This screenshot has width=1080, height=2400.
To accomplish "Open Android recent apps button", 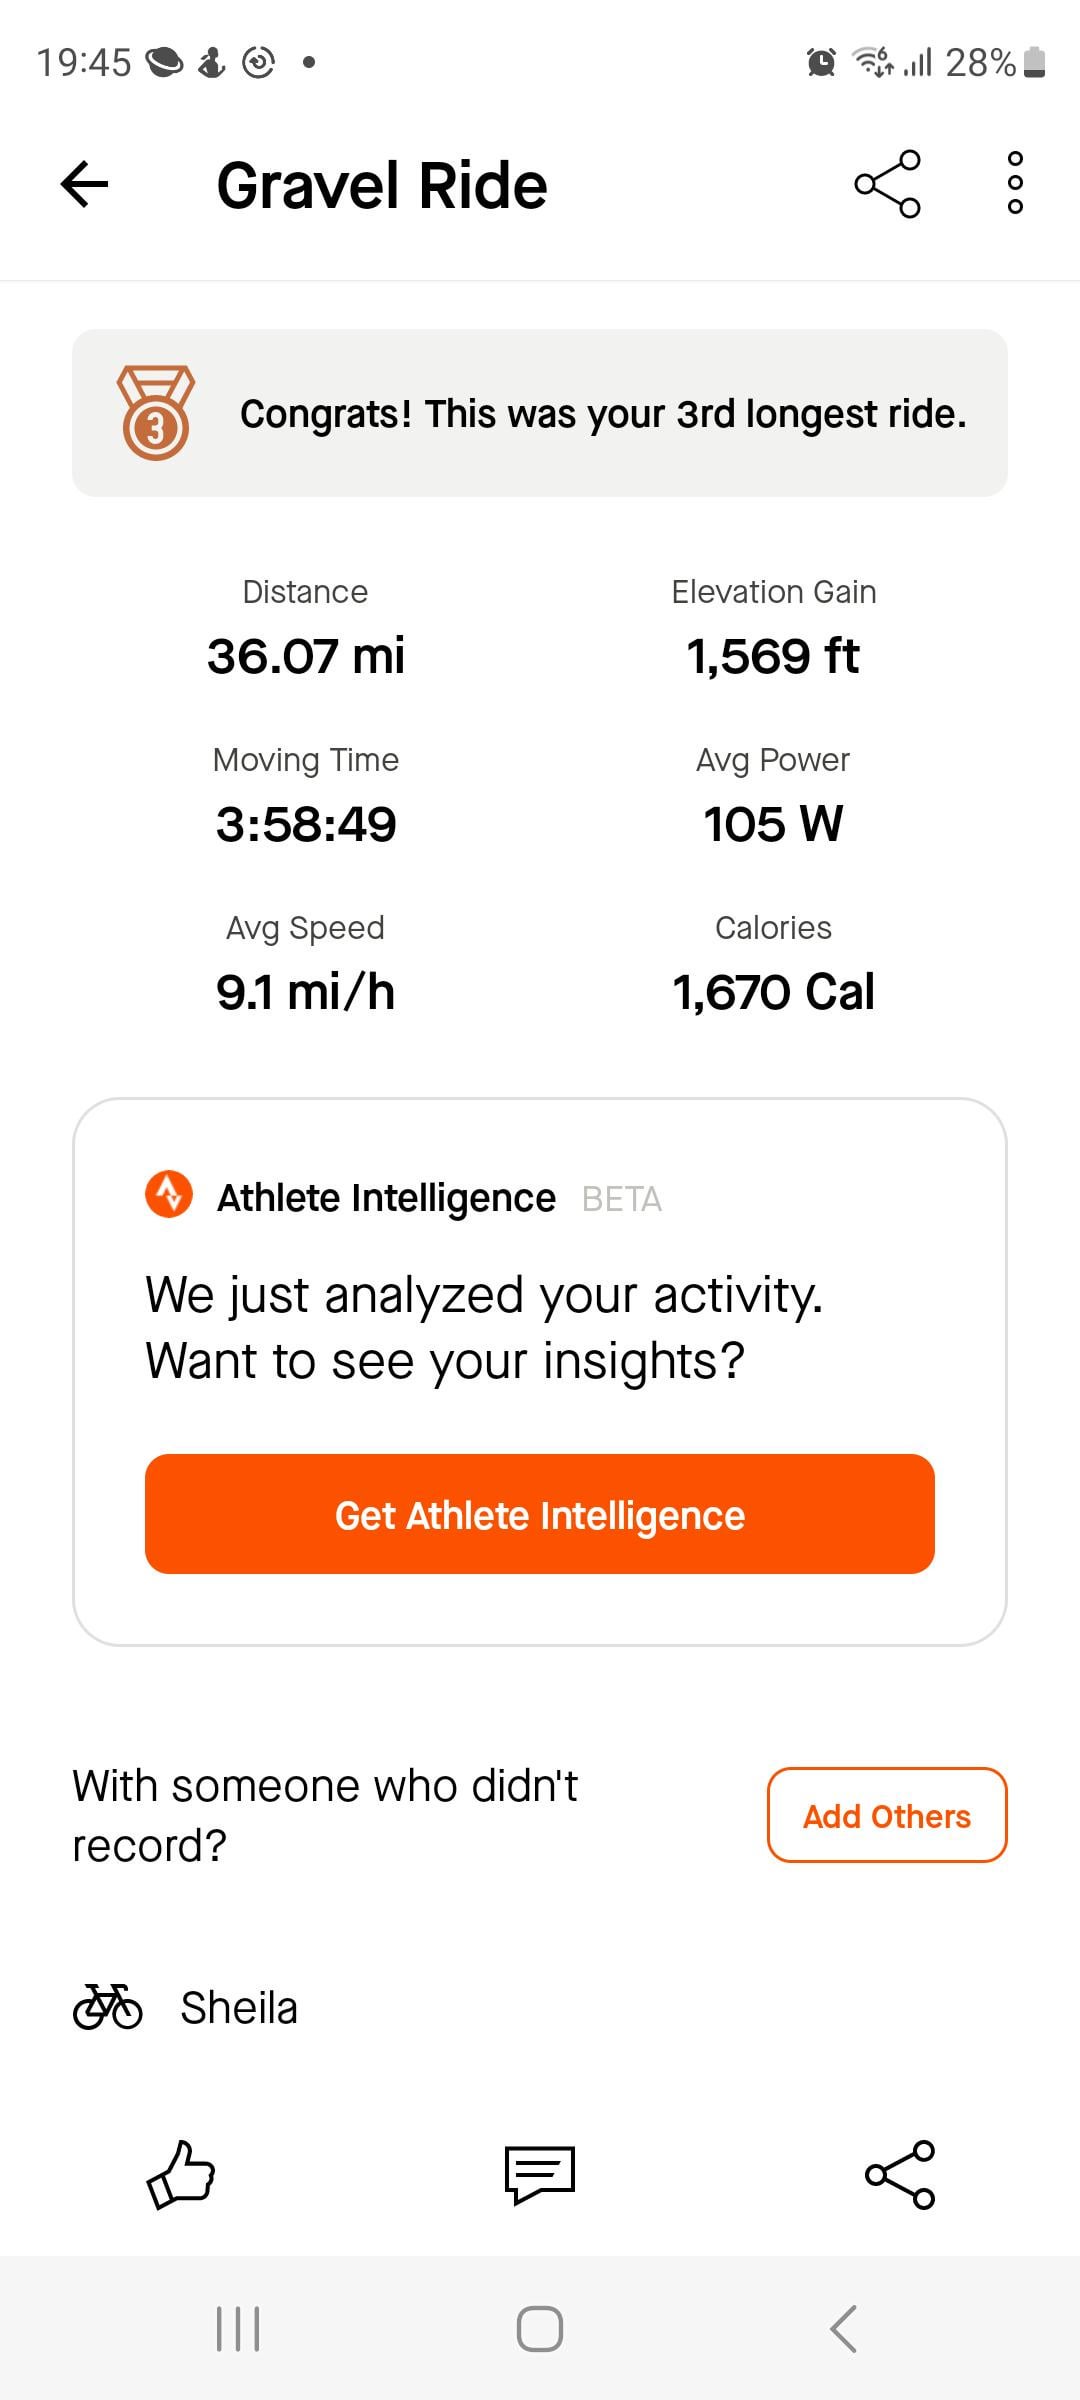I will click(238, 2328).
